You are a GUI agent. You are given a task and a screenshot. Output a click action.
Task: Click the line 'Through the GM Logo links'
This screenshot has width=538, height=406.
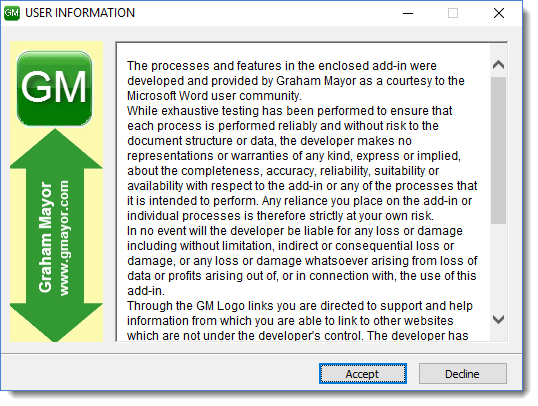point(300,306)
